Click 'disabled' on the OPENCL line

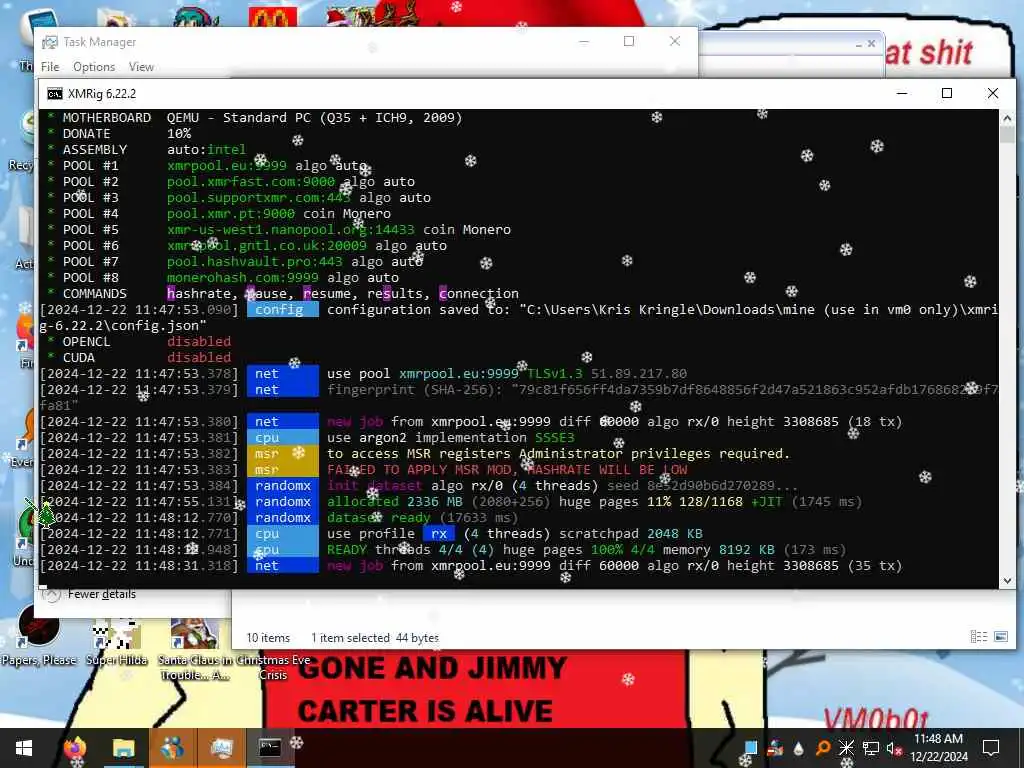[199, 342]
